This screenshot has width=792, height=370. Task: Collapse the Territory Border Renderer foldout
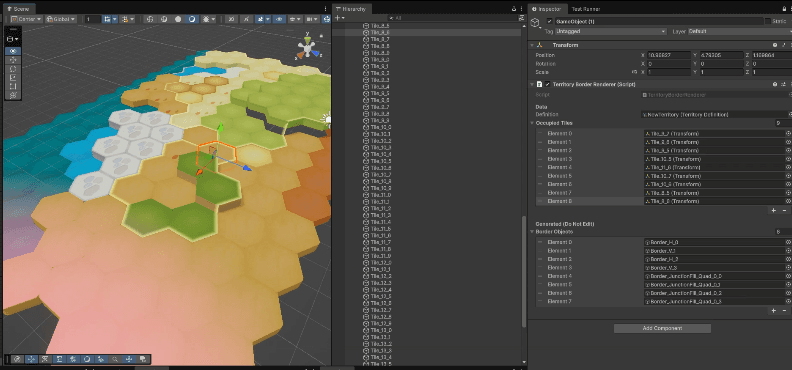tap(532, 84)
